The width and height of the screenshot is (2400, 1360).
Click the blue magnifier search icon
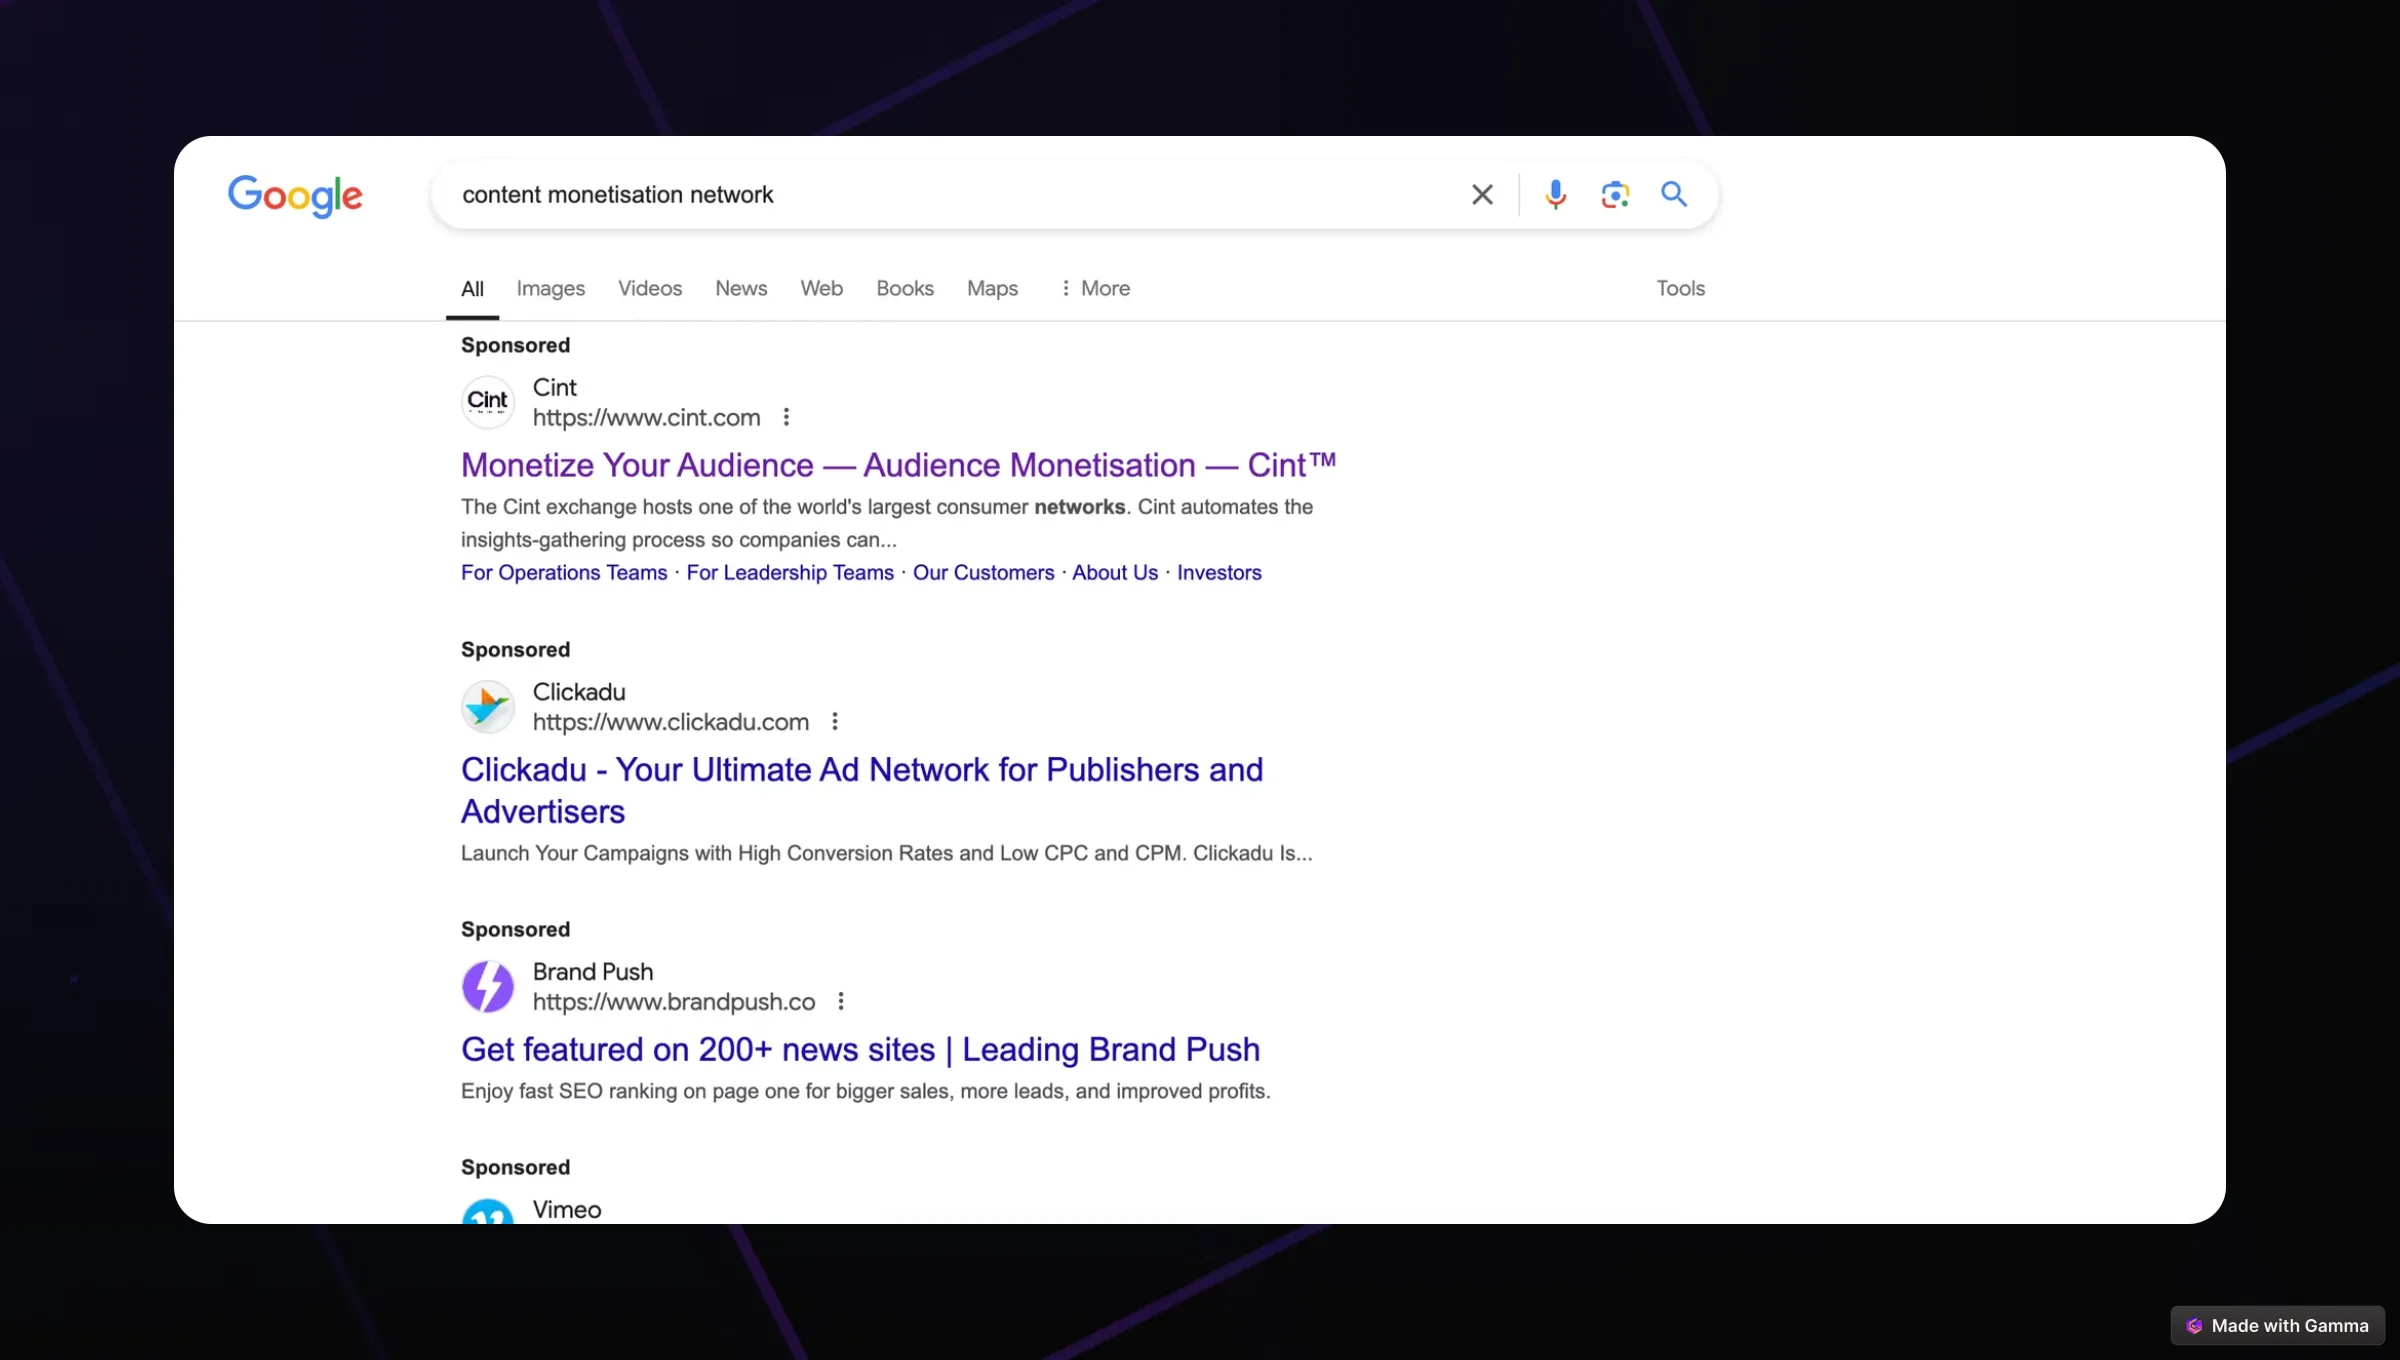pos(1674,194)
